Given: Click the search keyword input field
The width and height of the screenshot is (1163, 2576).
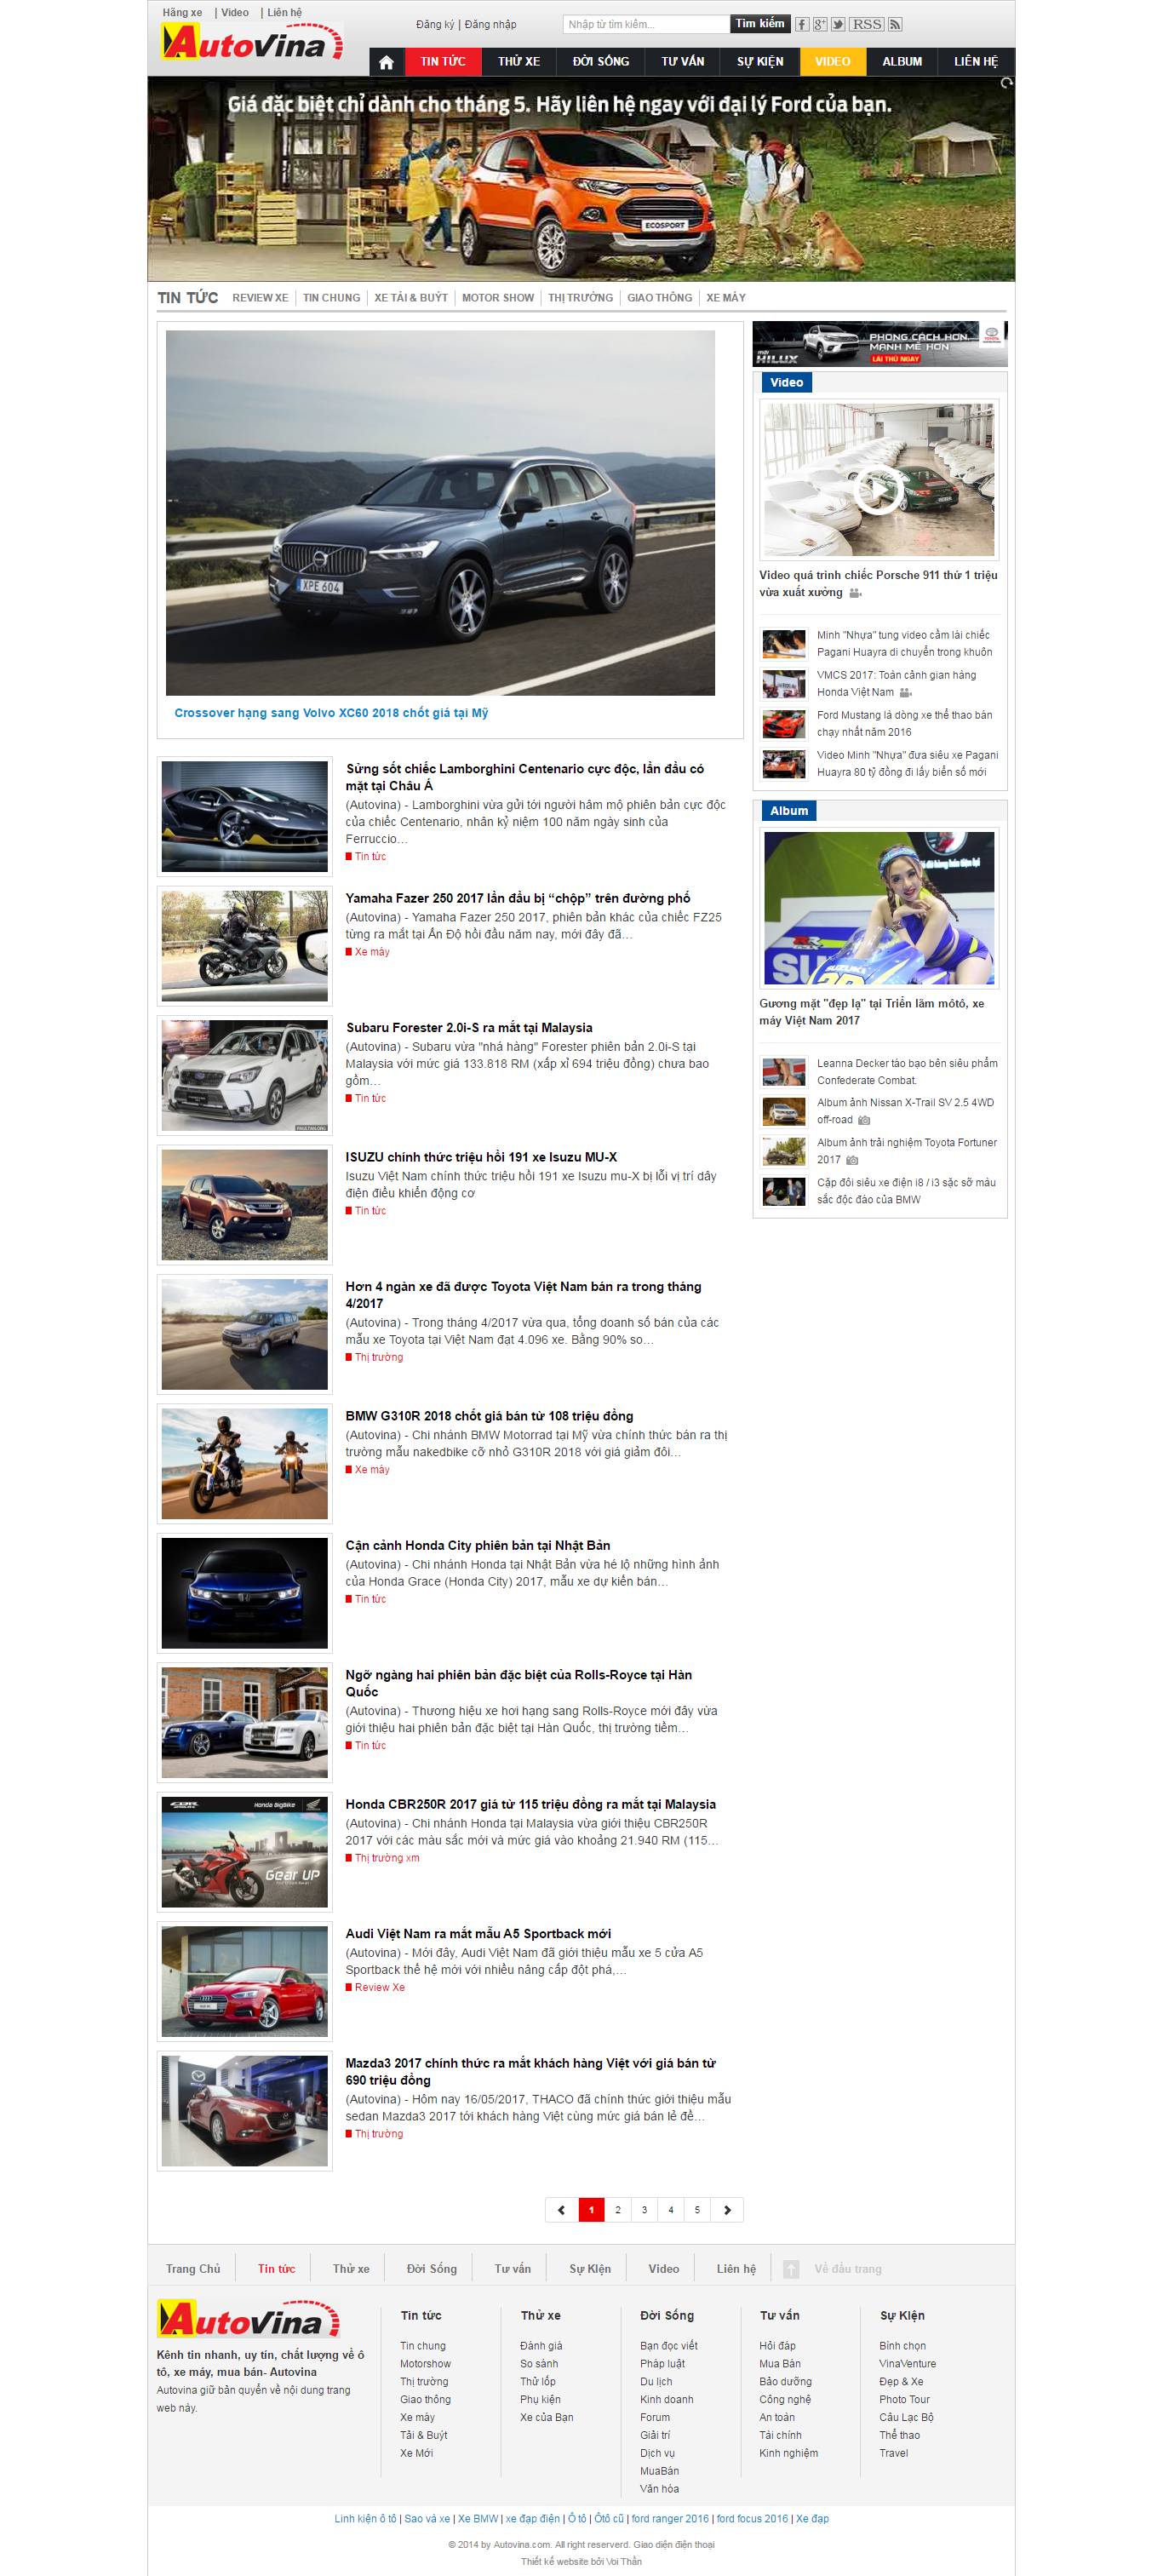Looking at the screenshot, I should coord(645,24).
